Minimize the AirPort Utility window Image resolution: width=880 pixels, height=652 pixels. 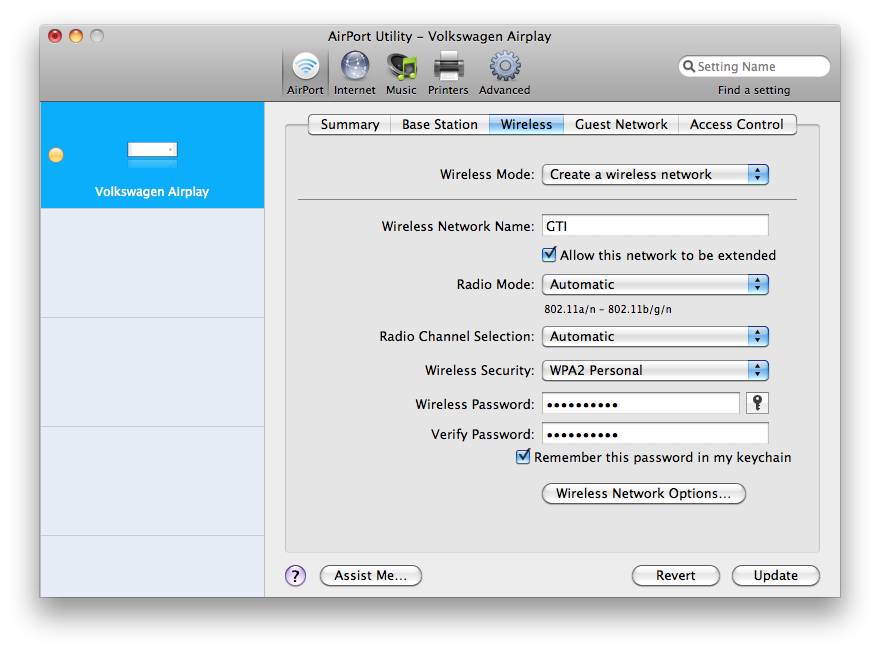[x=76, y=36]
